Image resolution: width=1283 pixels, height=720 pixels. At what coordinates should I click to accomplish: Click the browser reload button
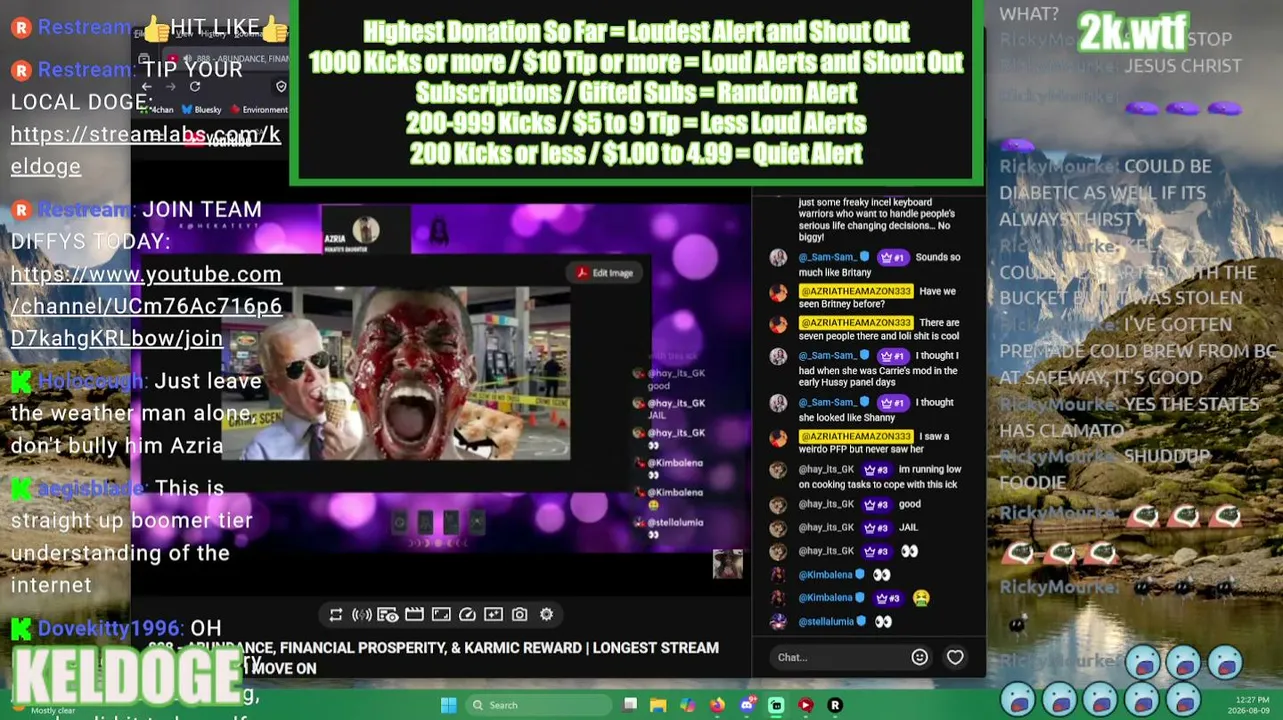pyautogui.click(x=195, y=87)
